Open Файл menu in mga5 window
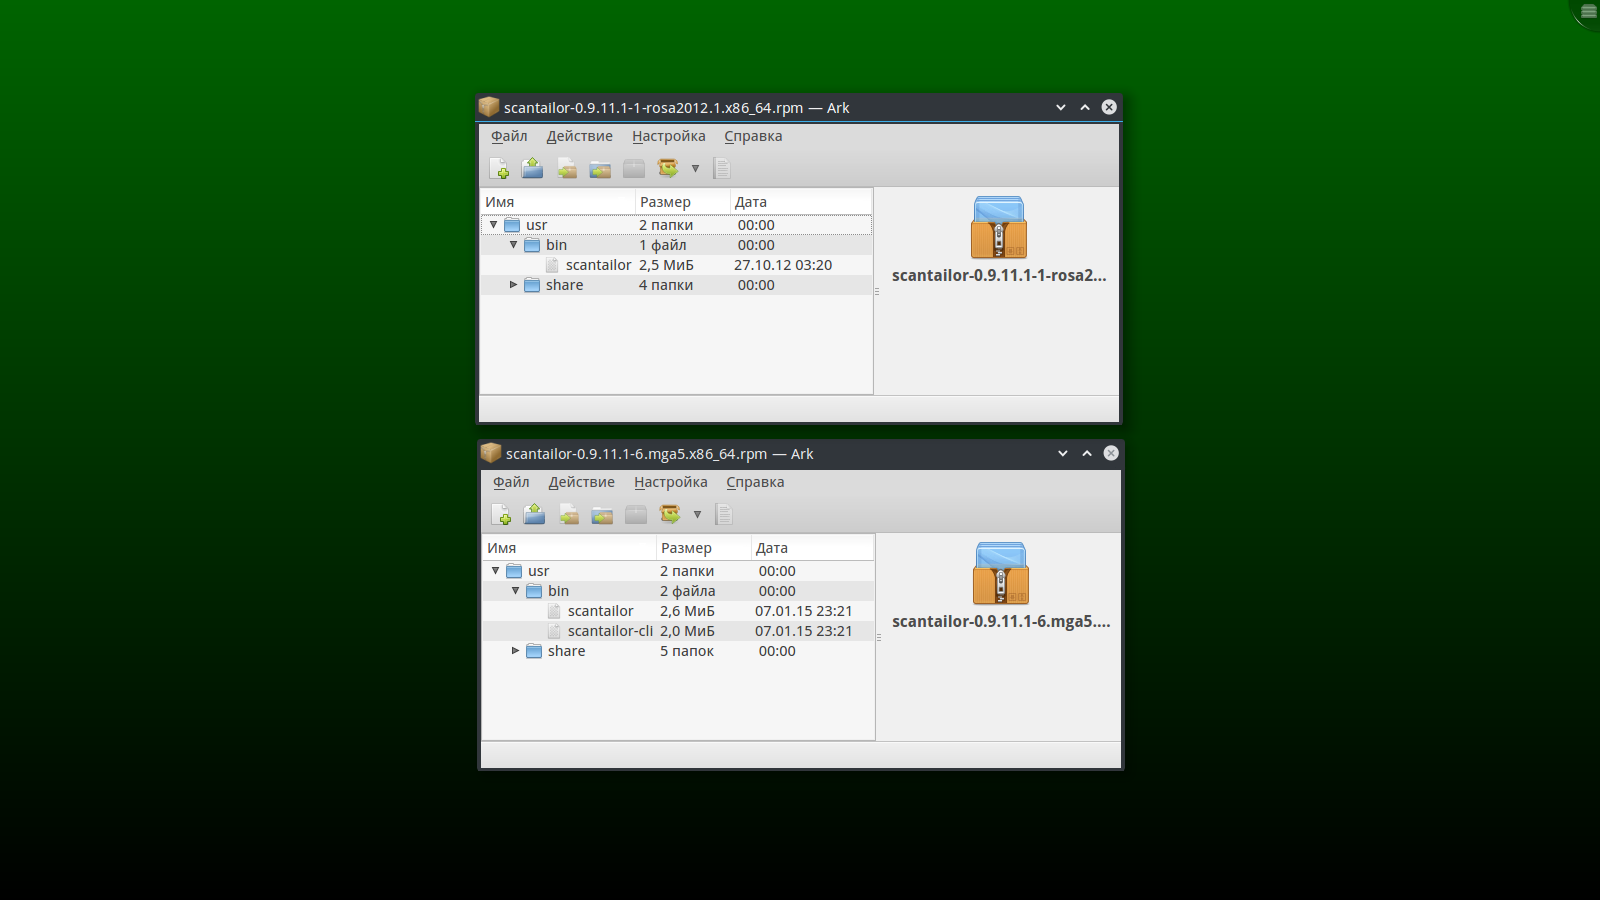Image resolution: width=1600 pixels, height=900 pixels. [511, 482]
